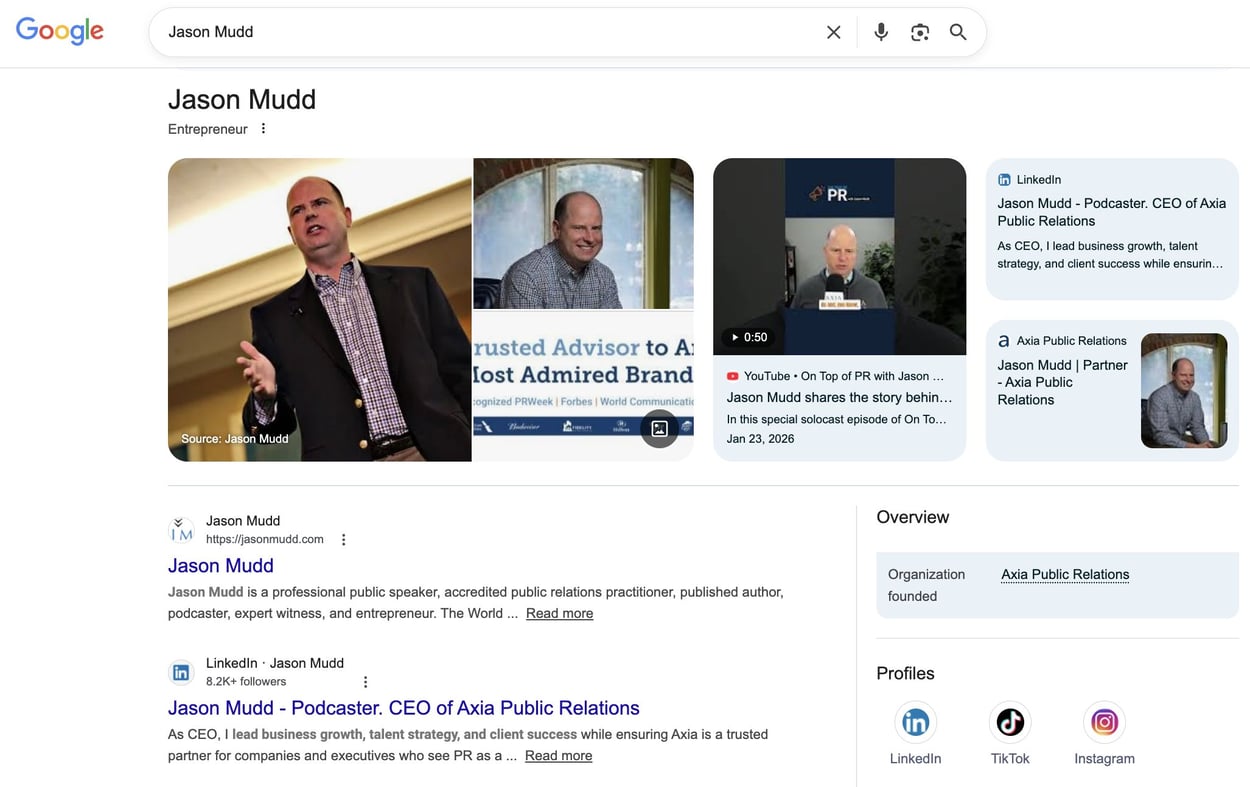1250x787 pixels.
Task: Clear the search box text
Action: coord(833,32)
